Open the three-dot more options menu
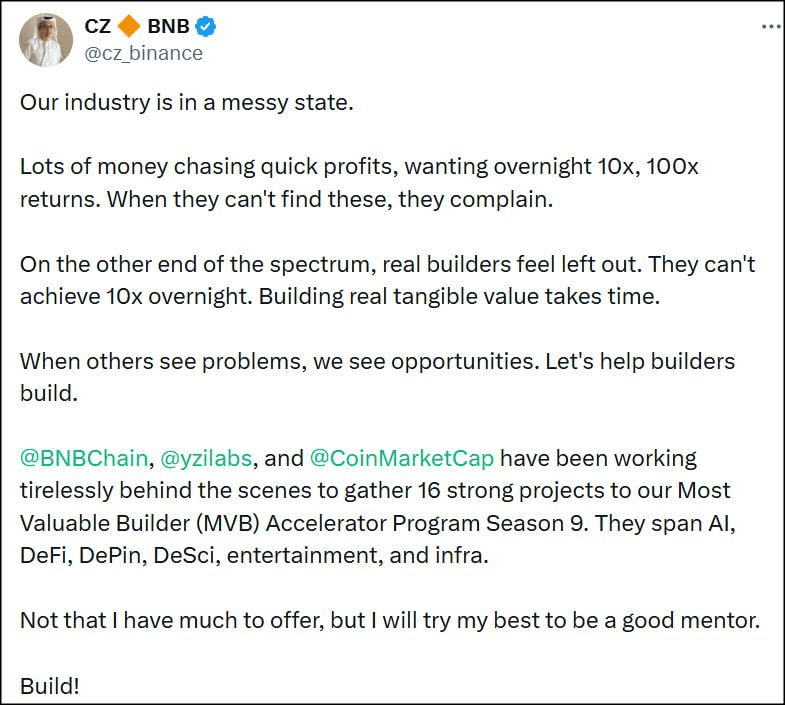 pyautogui.click(x=769, y=27)
